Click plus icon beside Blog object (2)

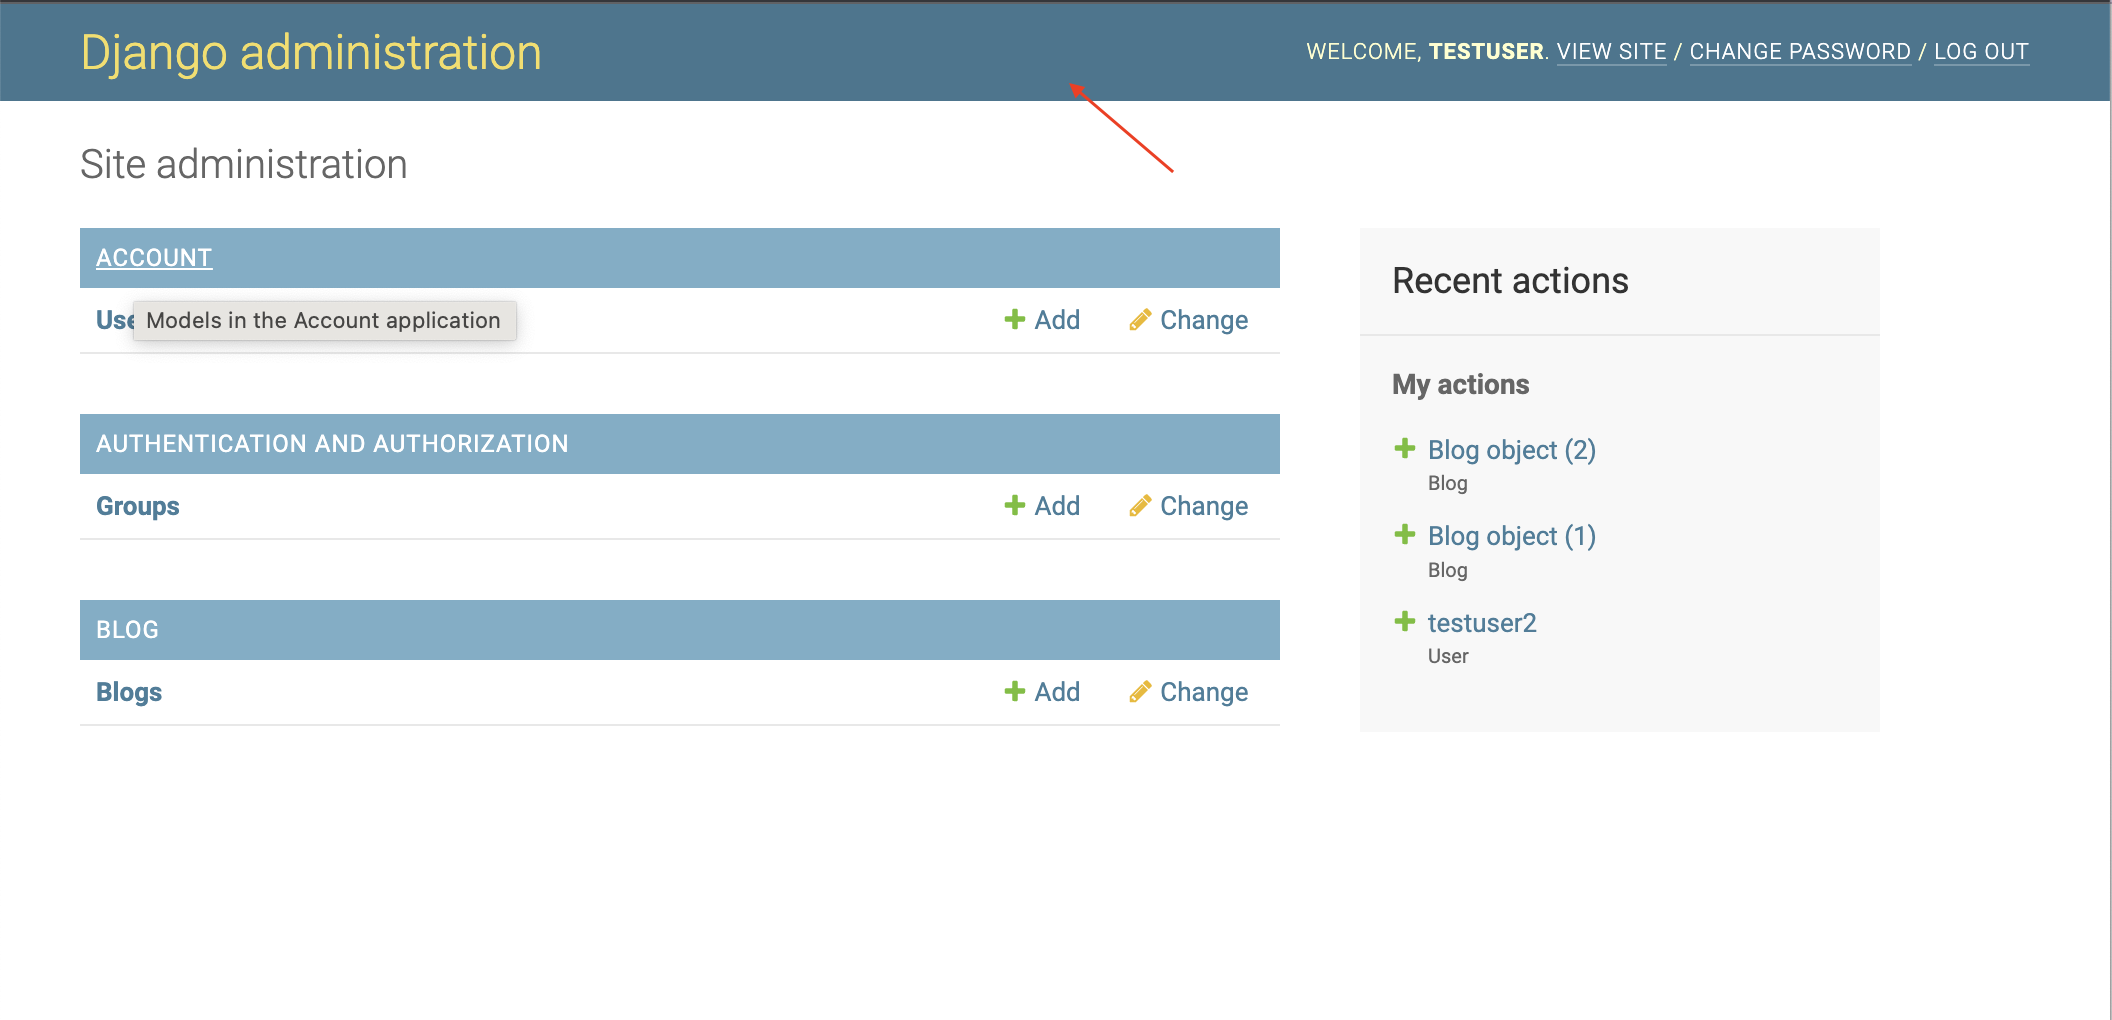pyautogui.click(x=1404, y=448)
